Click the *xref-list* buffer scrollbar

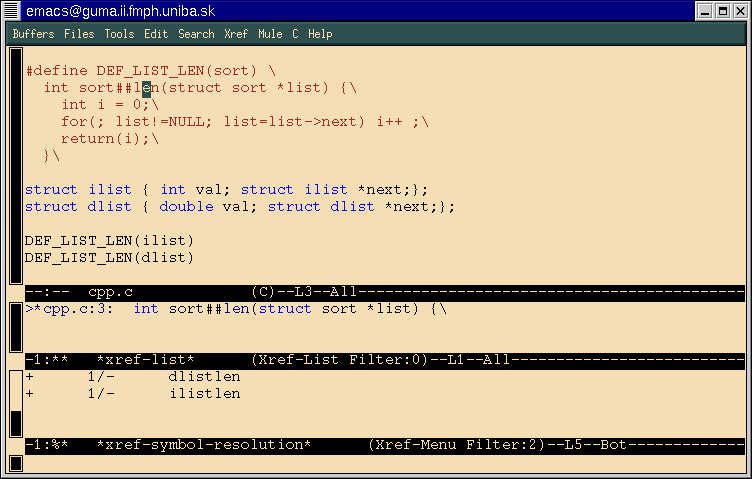tap(16, 327)
